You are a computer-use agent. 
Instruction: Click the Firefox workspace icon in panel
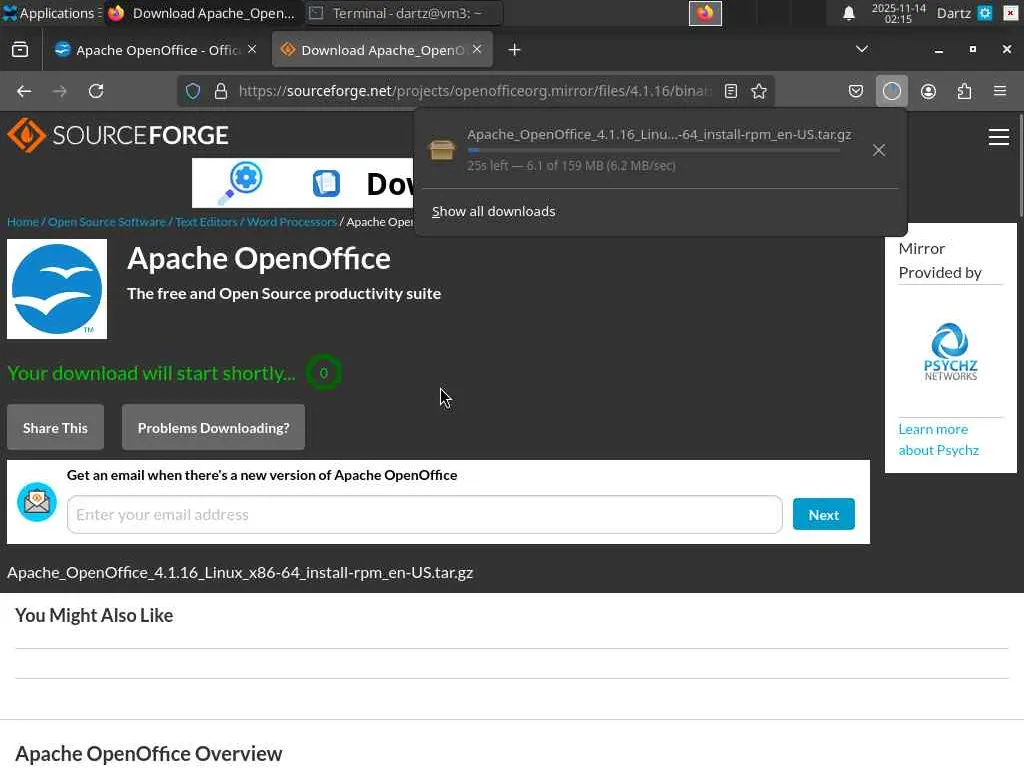705,13
